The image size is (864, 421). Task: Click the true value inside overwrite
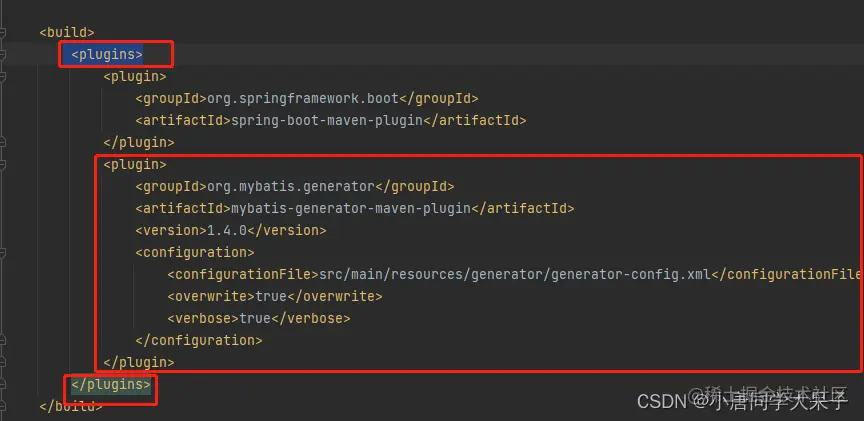(271, 296)
